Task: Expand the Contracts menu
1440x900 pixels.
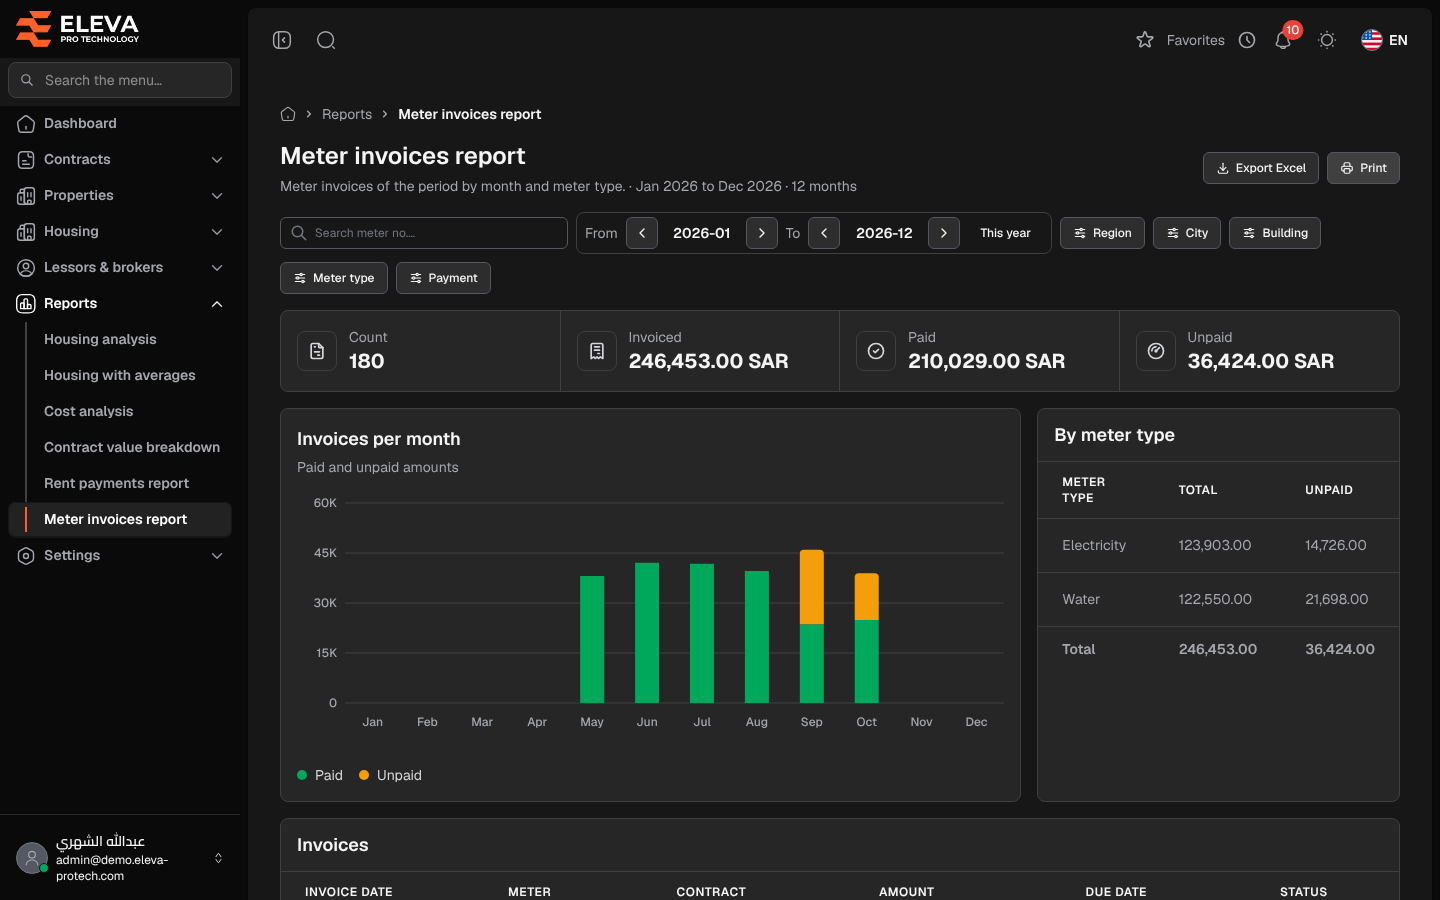Action: [x=120, y=159]
